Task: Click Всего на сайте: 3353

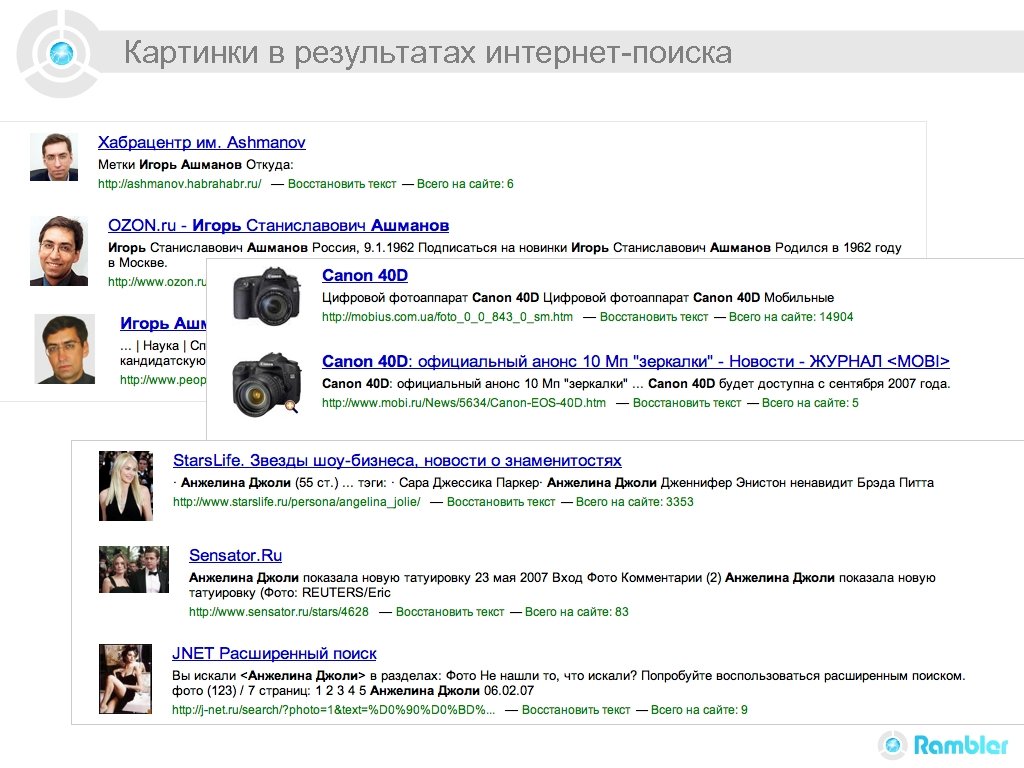Action: point(635,502)
